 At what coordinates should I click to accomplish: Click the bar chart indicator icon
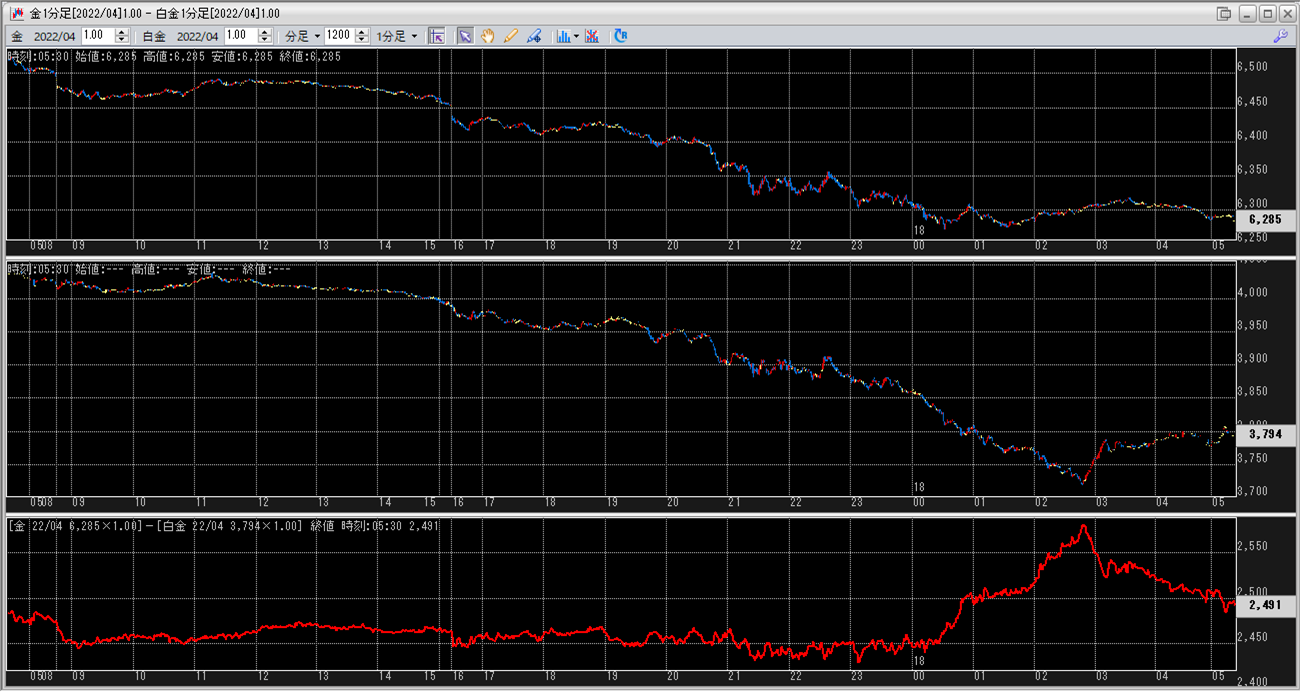(563, 36)
